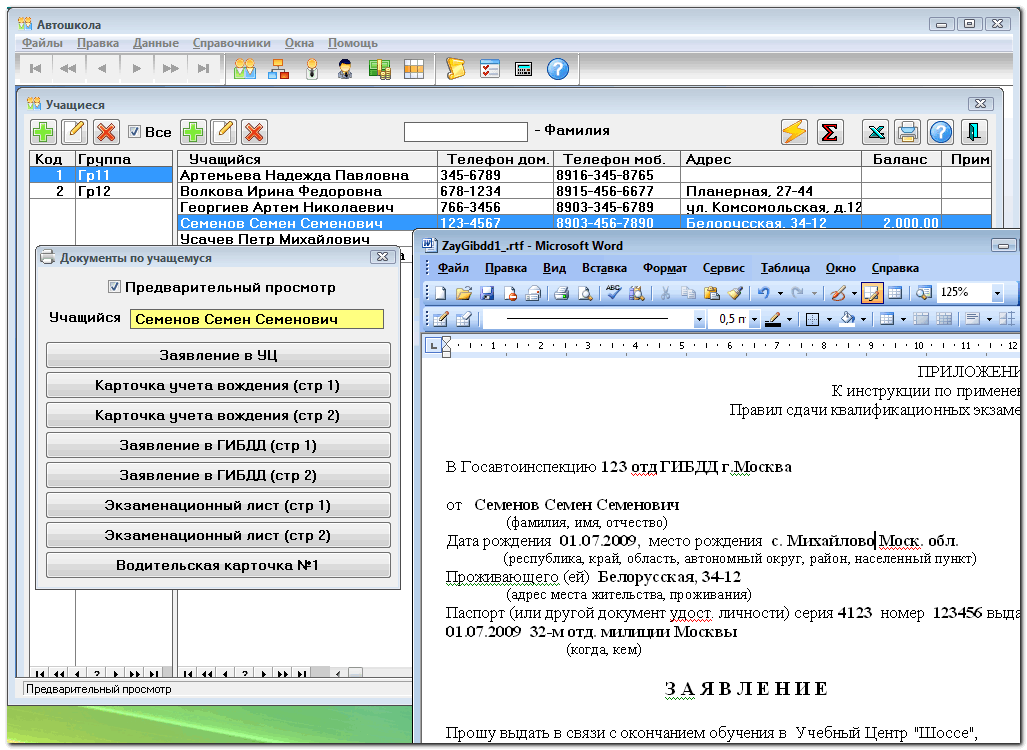Open Водительская карточка №1 document
Image resolution: width=1027 pixels, height=750 pixels.
pyautogui.click(x=218, y=566)
